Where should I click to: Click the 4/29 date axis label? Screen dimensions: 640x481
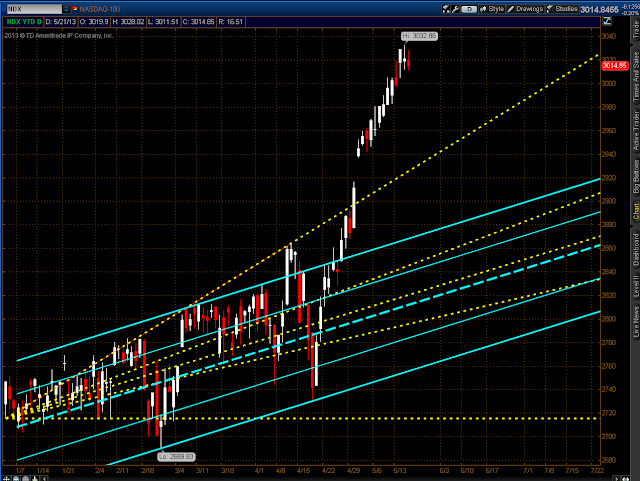[353, 470]
